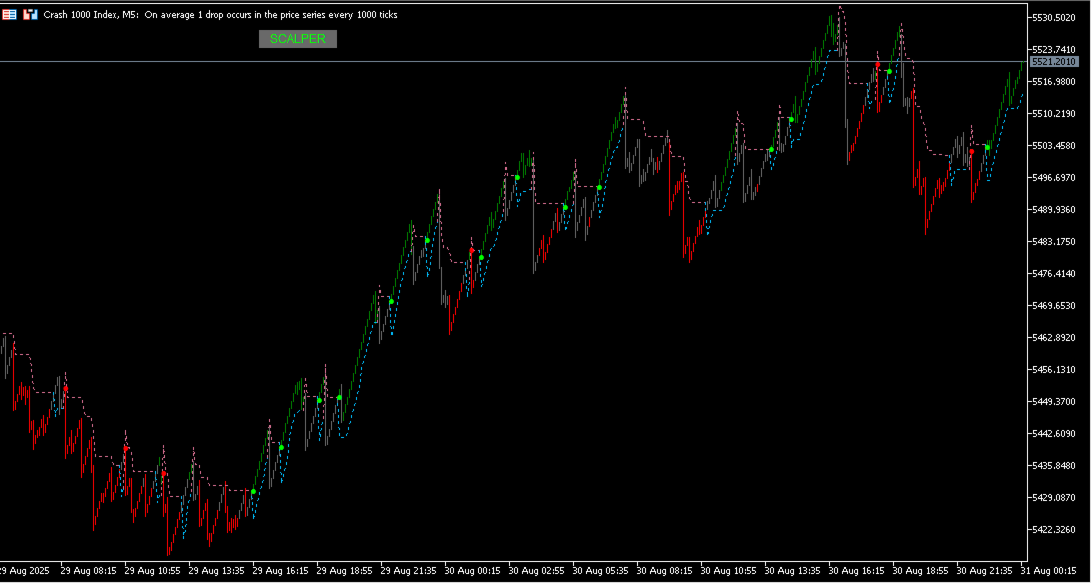
Task: Click the green SCALPER button
Action: [x=298, y=39]
